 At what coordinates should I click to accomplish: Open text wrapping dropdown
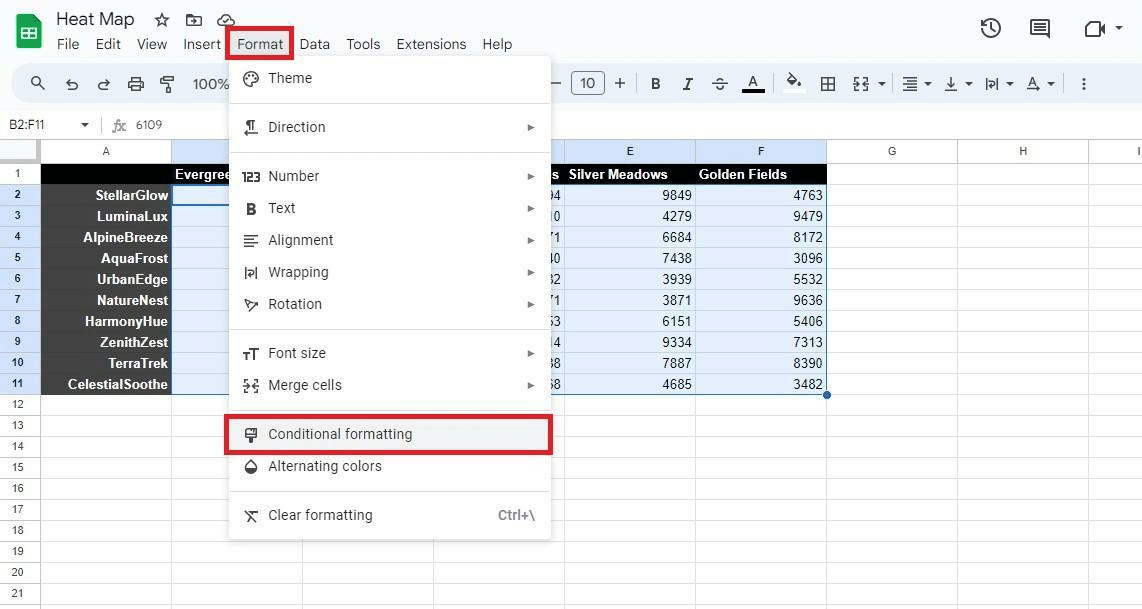pyautogui.click(x=999, y=84)
